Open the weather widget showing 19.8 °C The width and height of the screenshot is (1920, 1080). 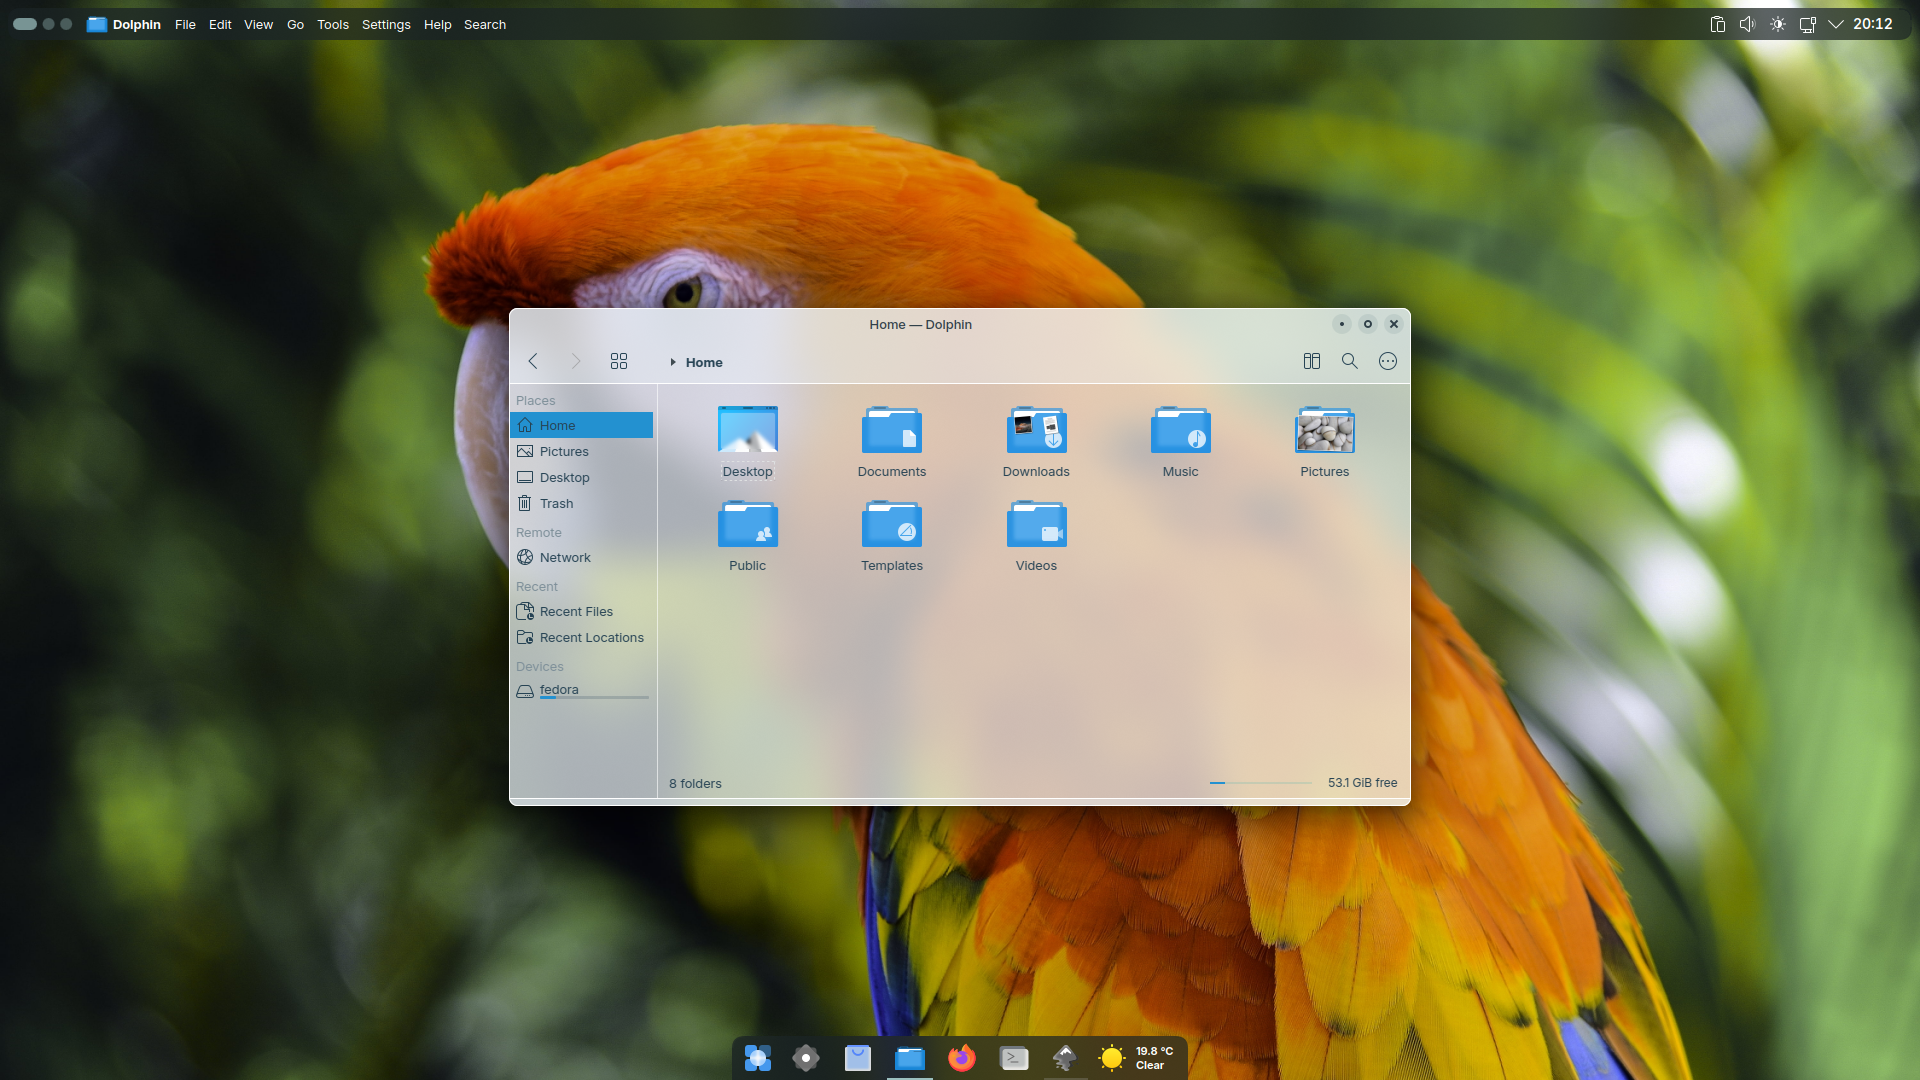coord(1137,1057)
